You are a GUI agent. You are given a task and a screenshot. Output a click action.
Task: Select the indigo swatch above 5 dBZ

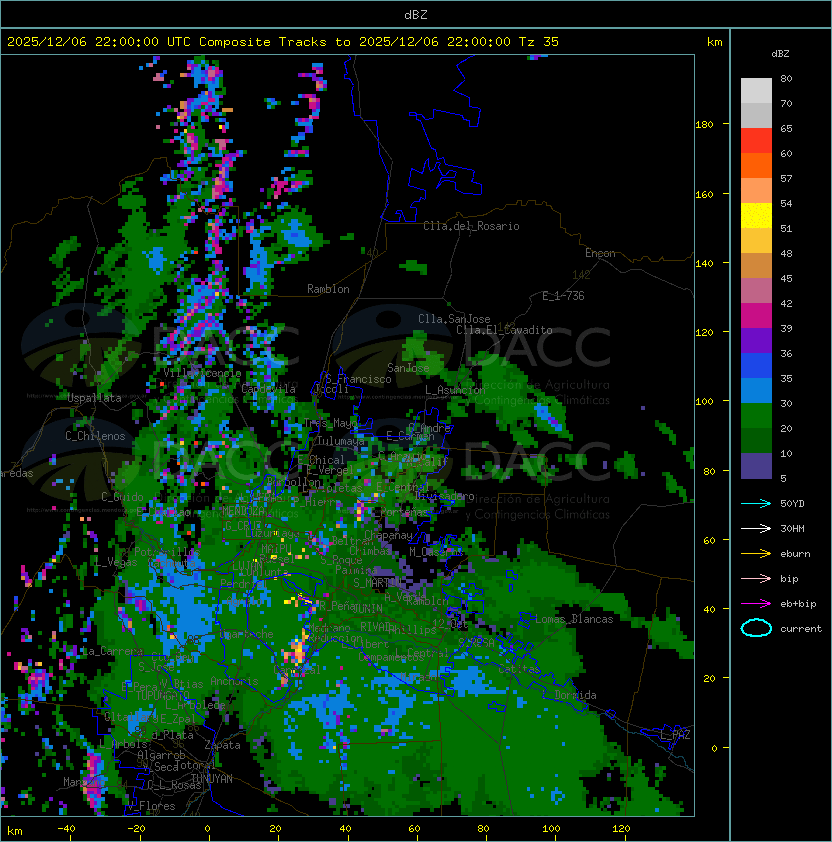click(x=756, y=466)
